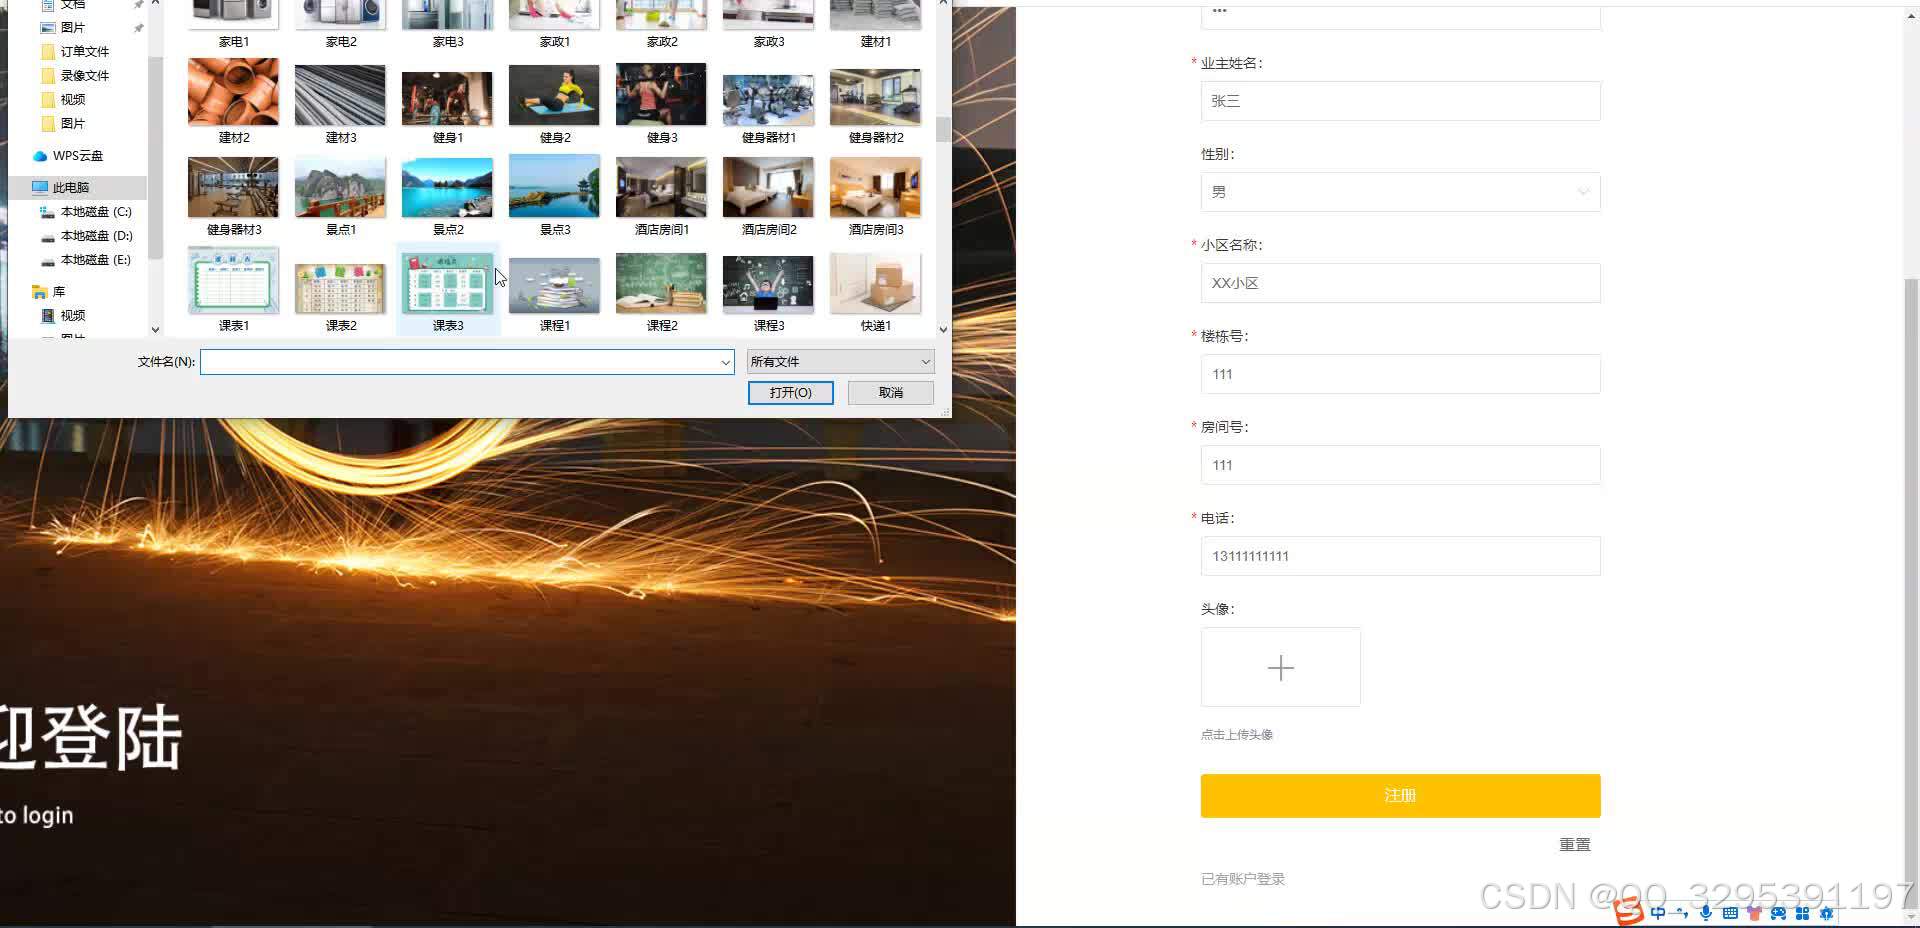The height and width of the screenshot is (928, 1920).
Task: Click the plus icon to upload avatar
Action: (x=1280, y=667)
